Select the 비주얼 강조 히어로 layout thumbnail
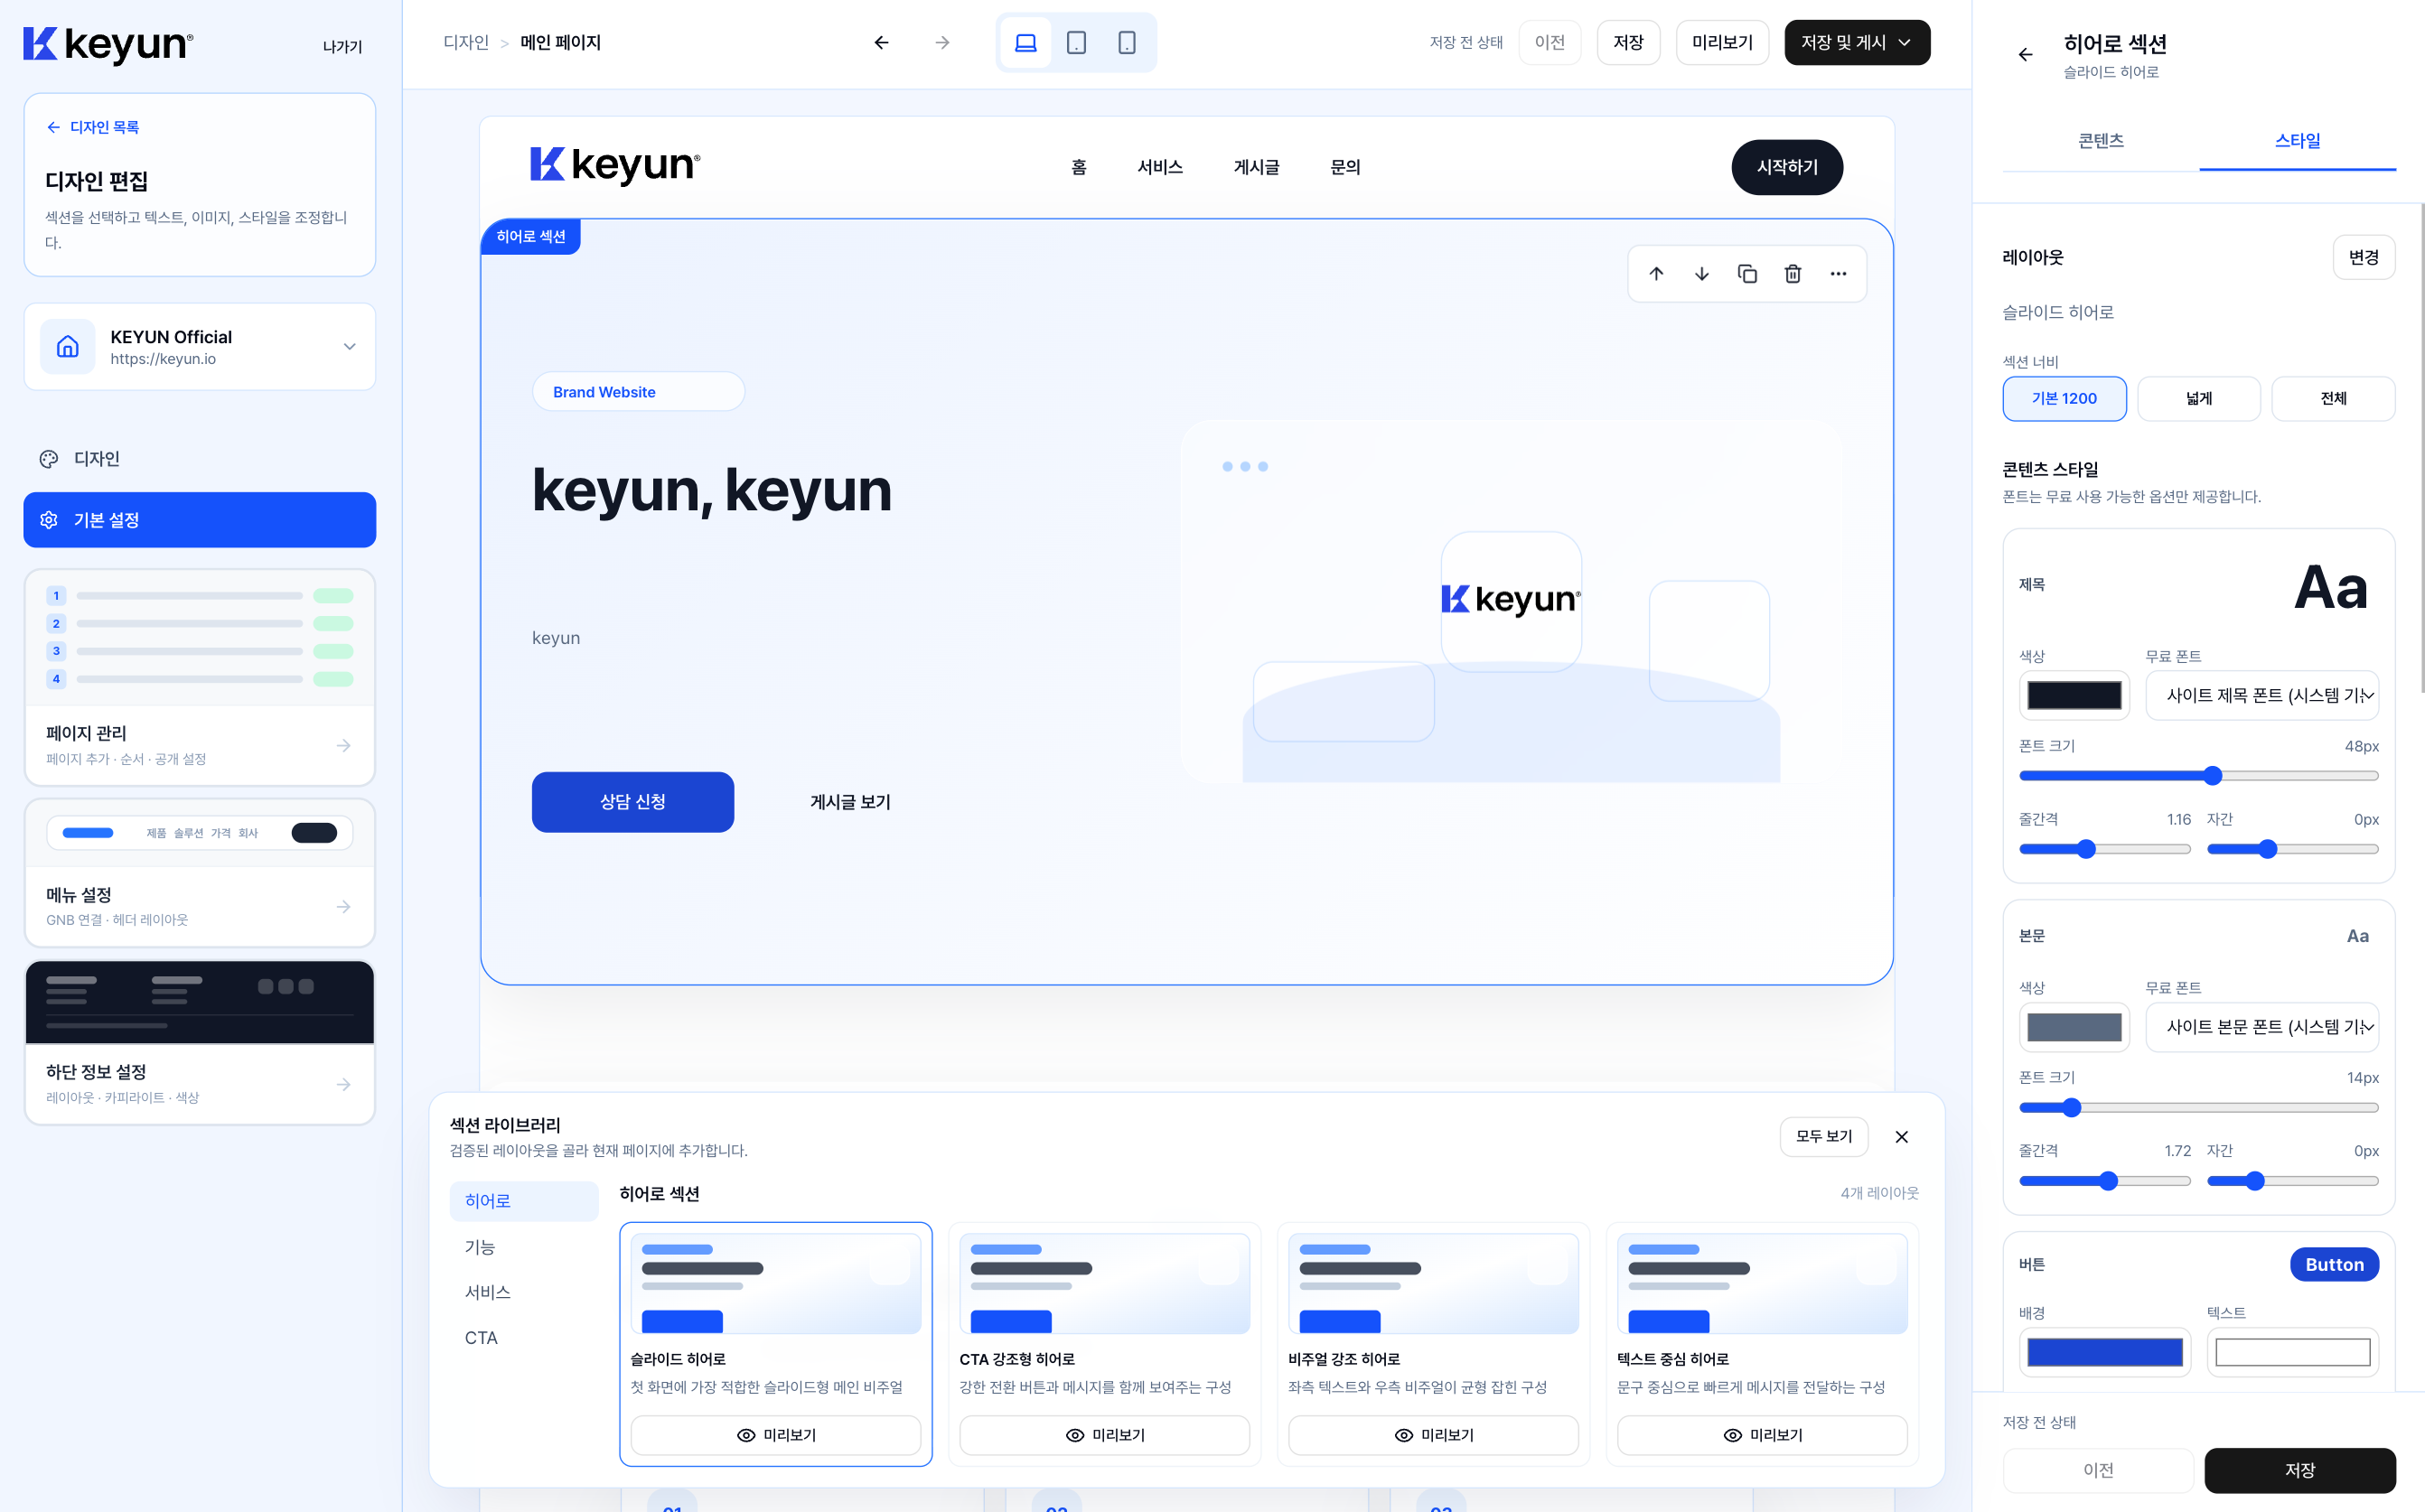 [x=1434, y=1283]
